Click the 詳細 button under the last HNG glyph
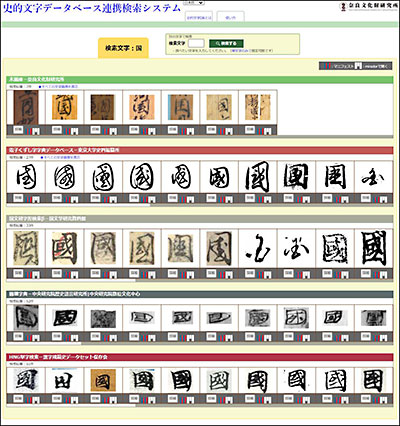This screenshot has width=400, height=426. coord(366,398)
